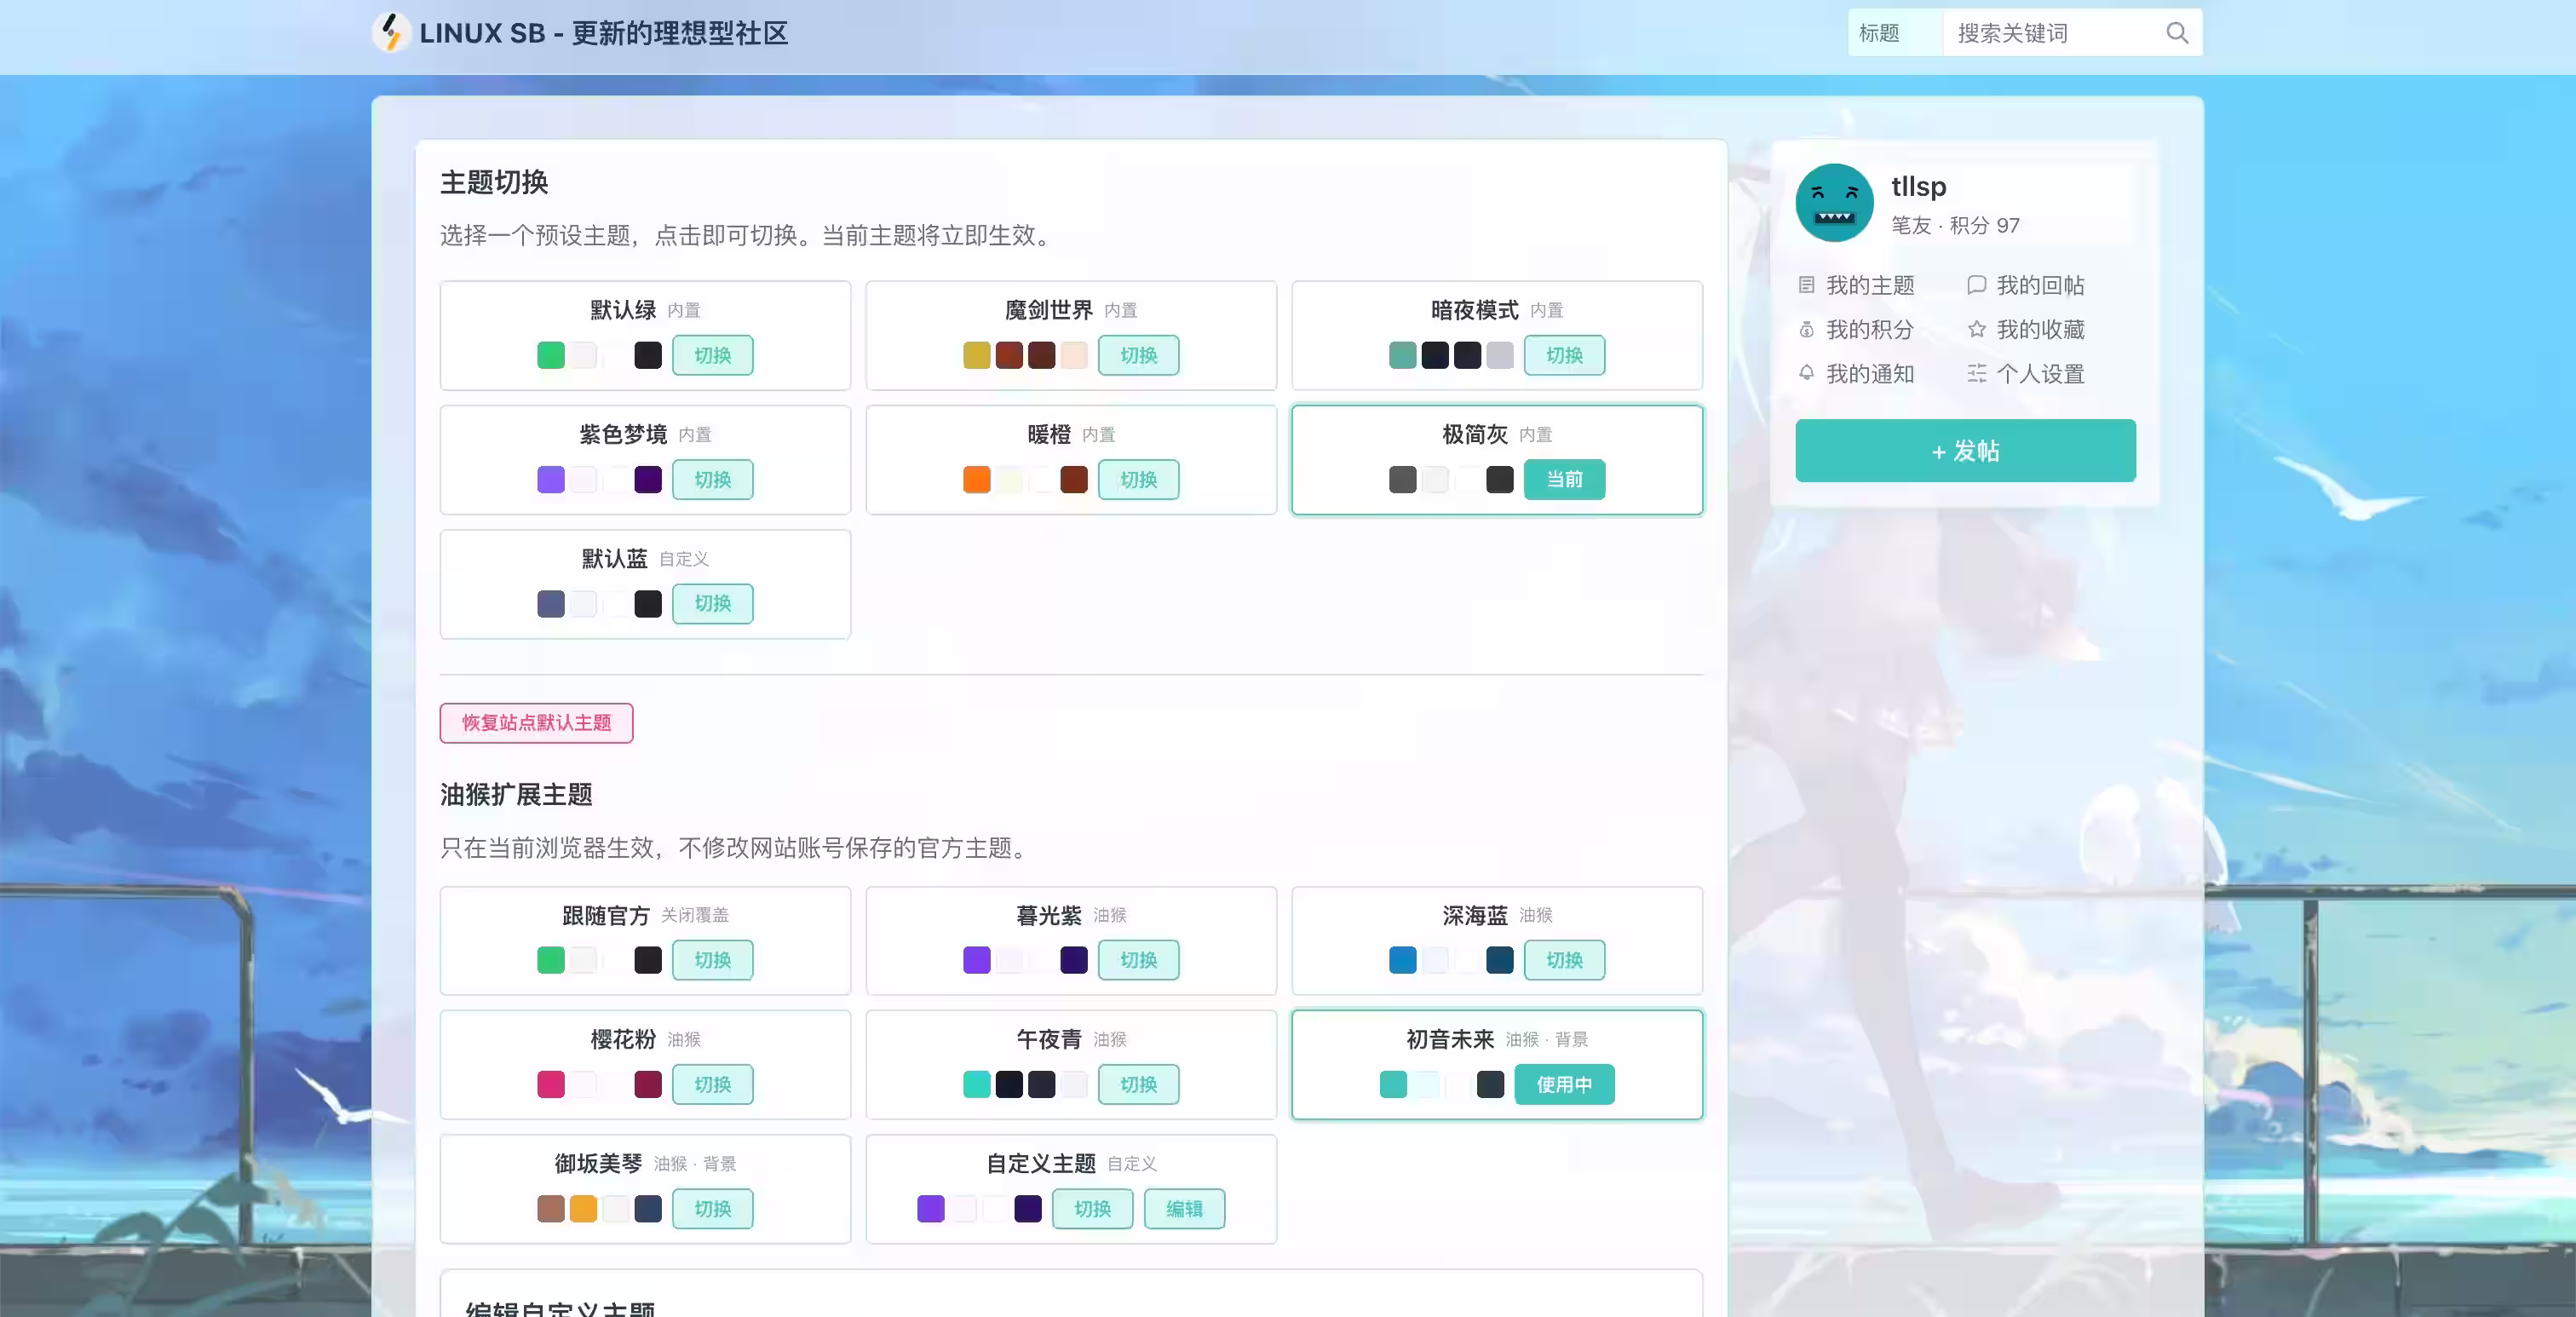
Task: Open 我的通知 link
Action: pyautogui.click(x=1870, y=373)
